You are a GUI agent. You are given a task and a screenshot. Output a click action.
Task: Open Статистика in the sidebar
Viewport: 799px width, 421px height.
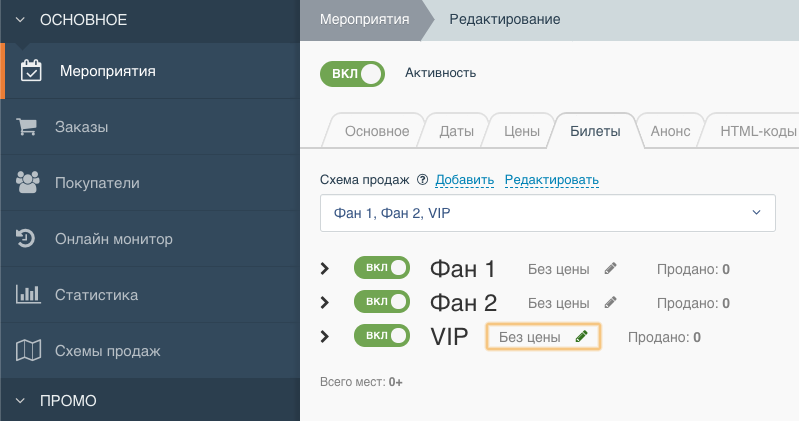tap(150, 295)
